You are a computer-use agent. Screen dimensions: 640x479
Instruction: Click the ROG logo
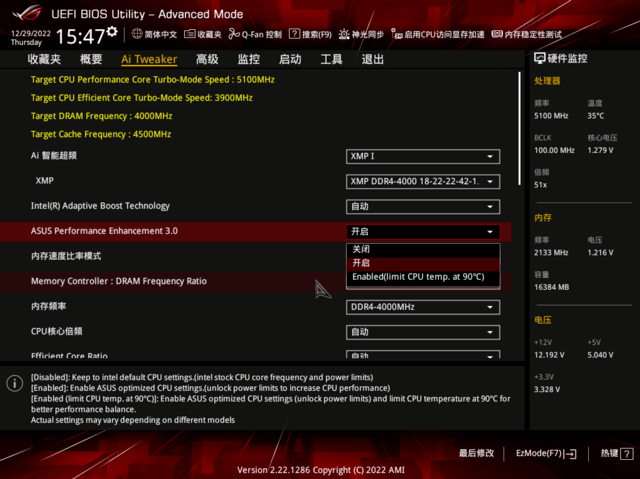[27, 13]
